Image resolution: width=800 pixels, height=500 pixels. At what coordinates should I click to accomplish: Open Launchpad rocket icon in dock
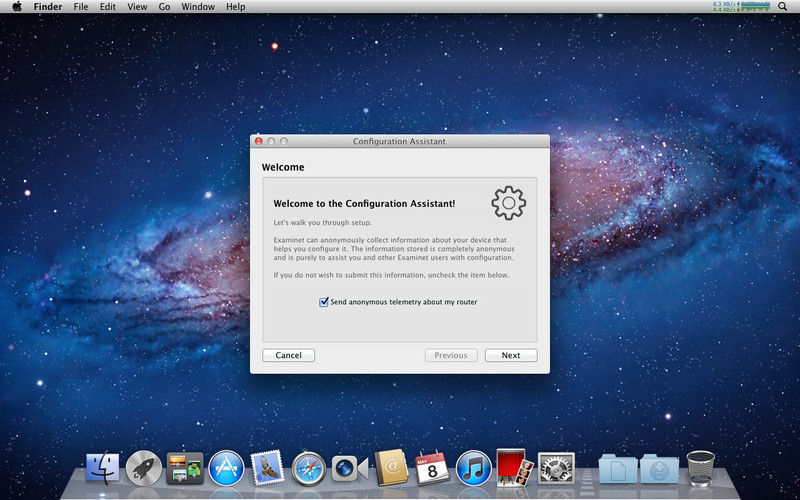point(144,467)
